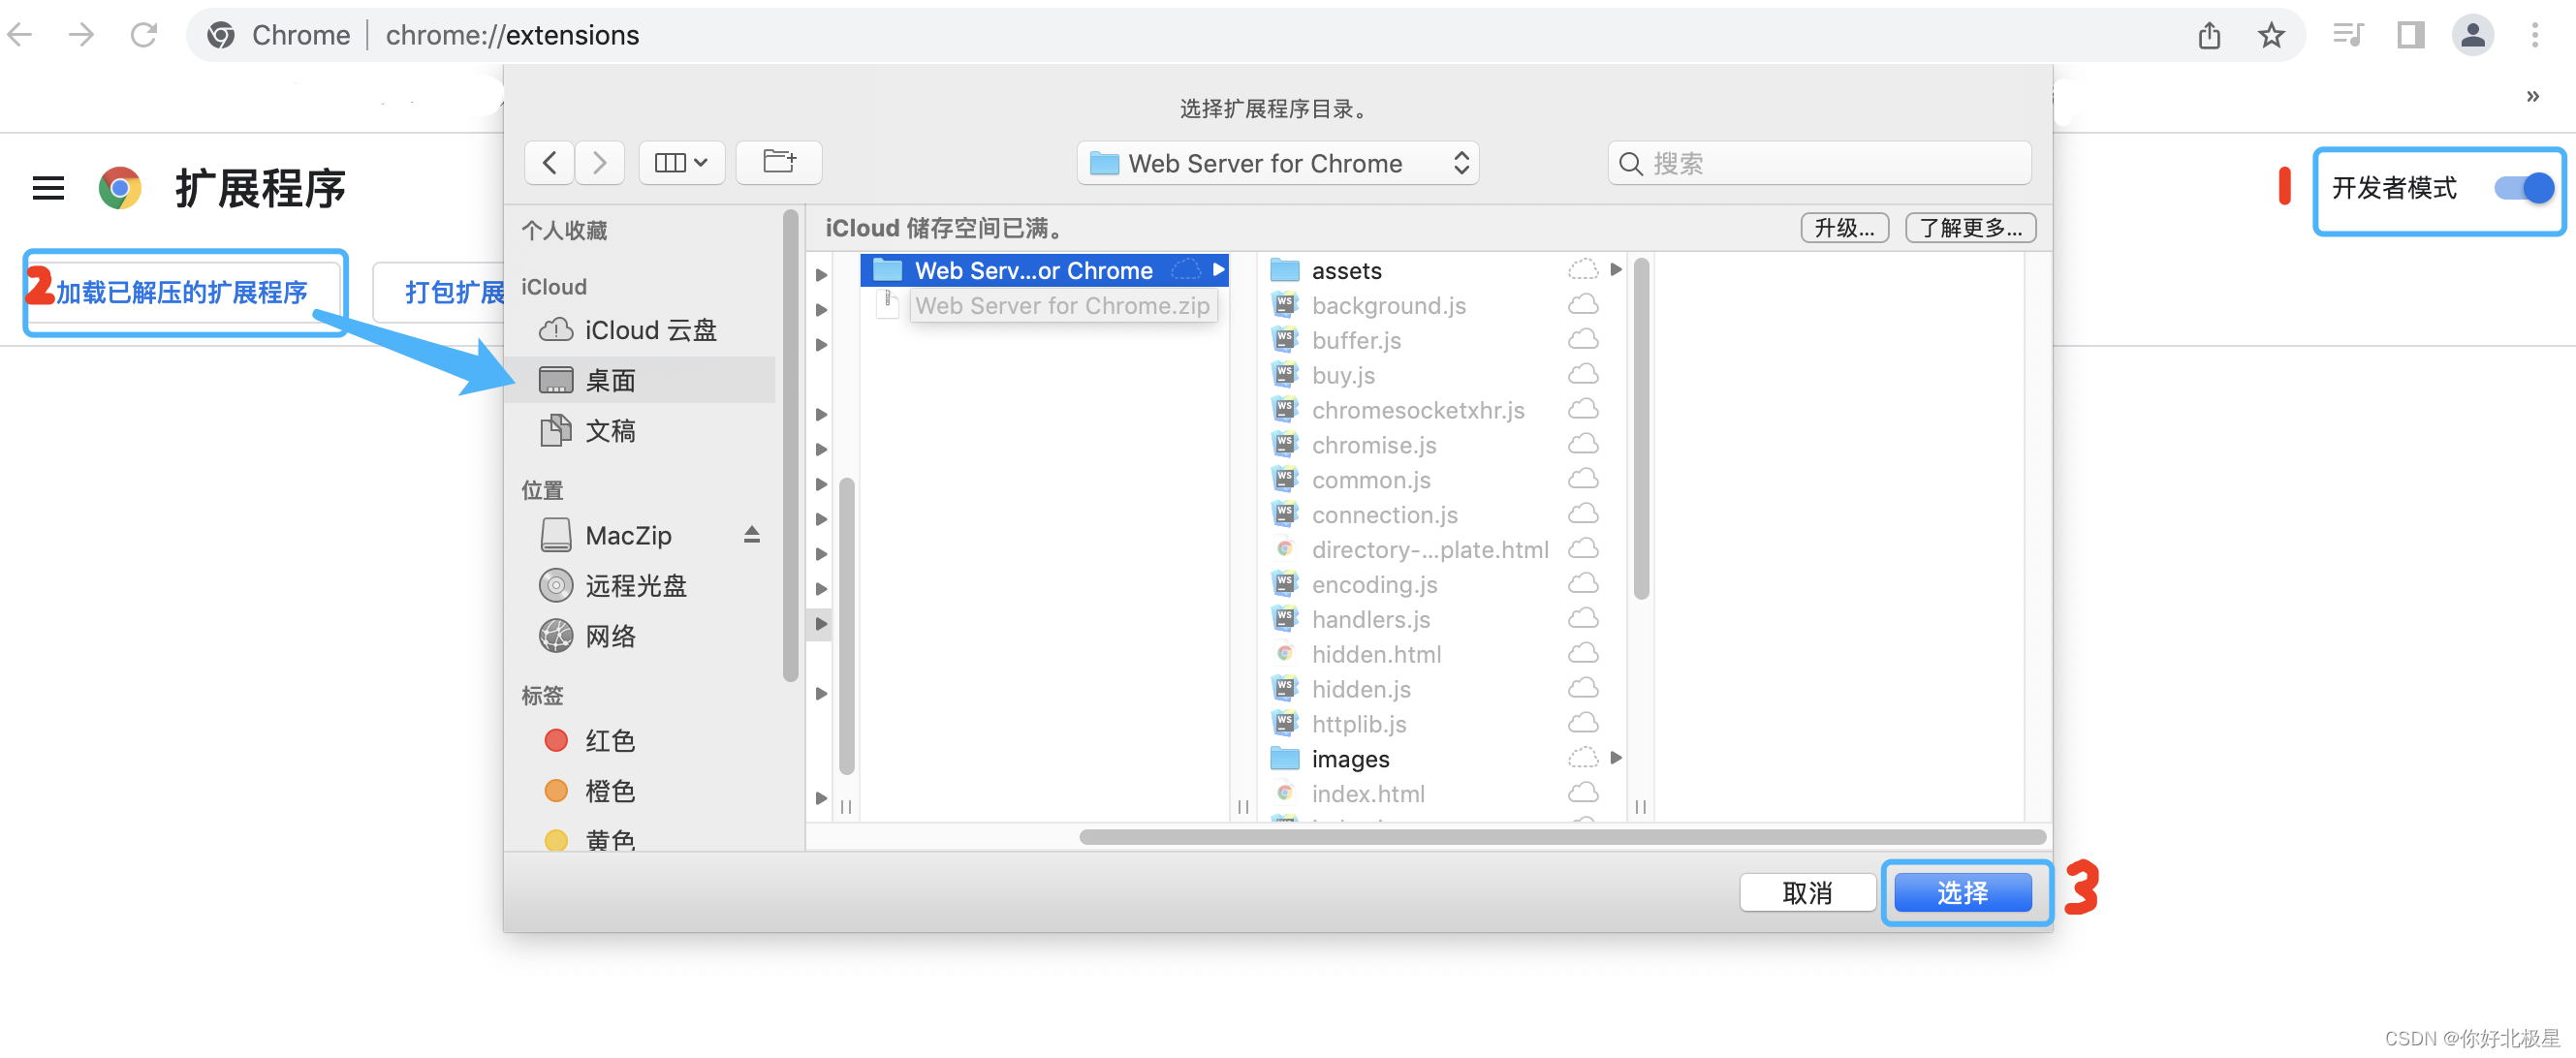Open the Chrome profile avatar
The image size is (2576, 1058).
(2473, 35)
